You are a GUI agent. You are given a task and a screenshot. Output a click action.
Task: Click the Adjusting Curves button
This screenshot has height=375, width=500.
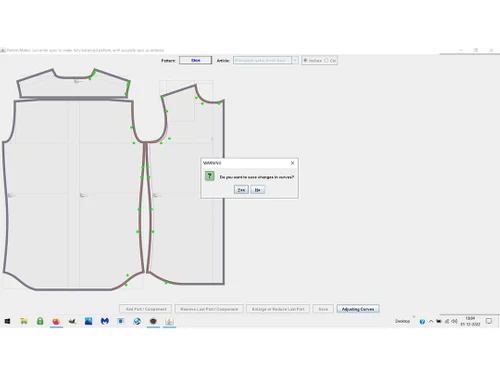click(x=358, y=309)
